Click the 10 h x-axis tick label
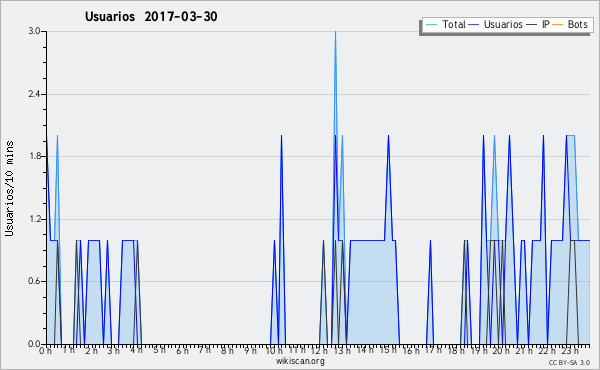 pos(274,351)
